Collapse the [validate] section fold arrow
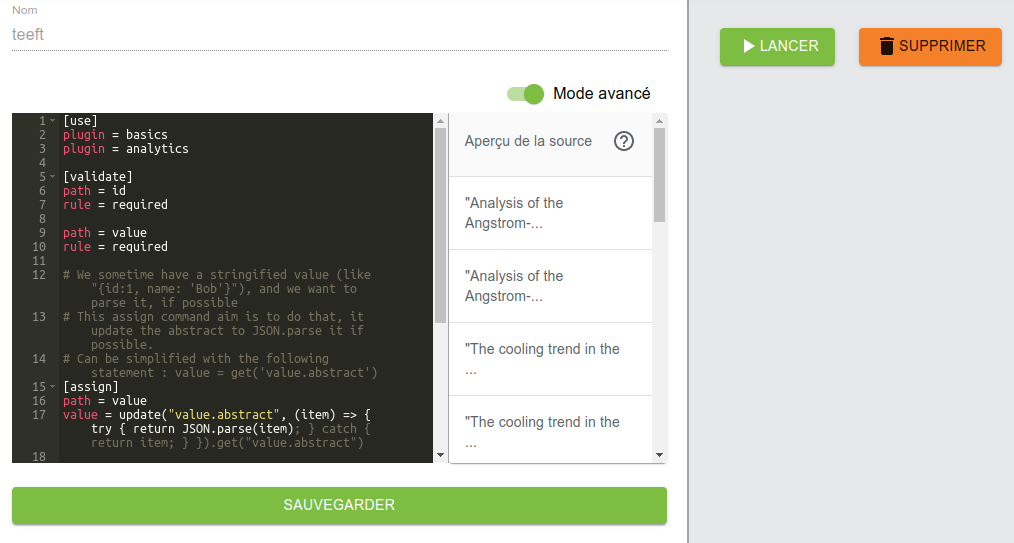This screenshot has height=543, width=1014. 52,177
